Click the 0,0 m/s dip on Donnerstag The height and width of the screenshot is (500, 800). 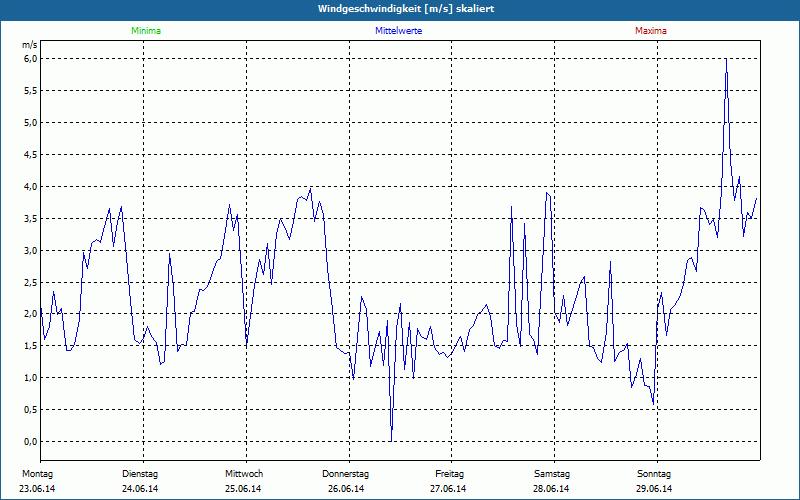point(391,441)
